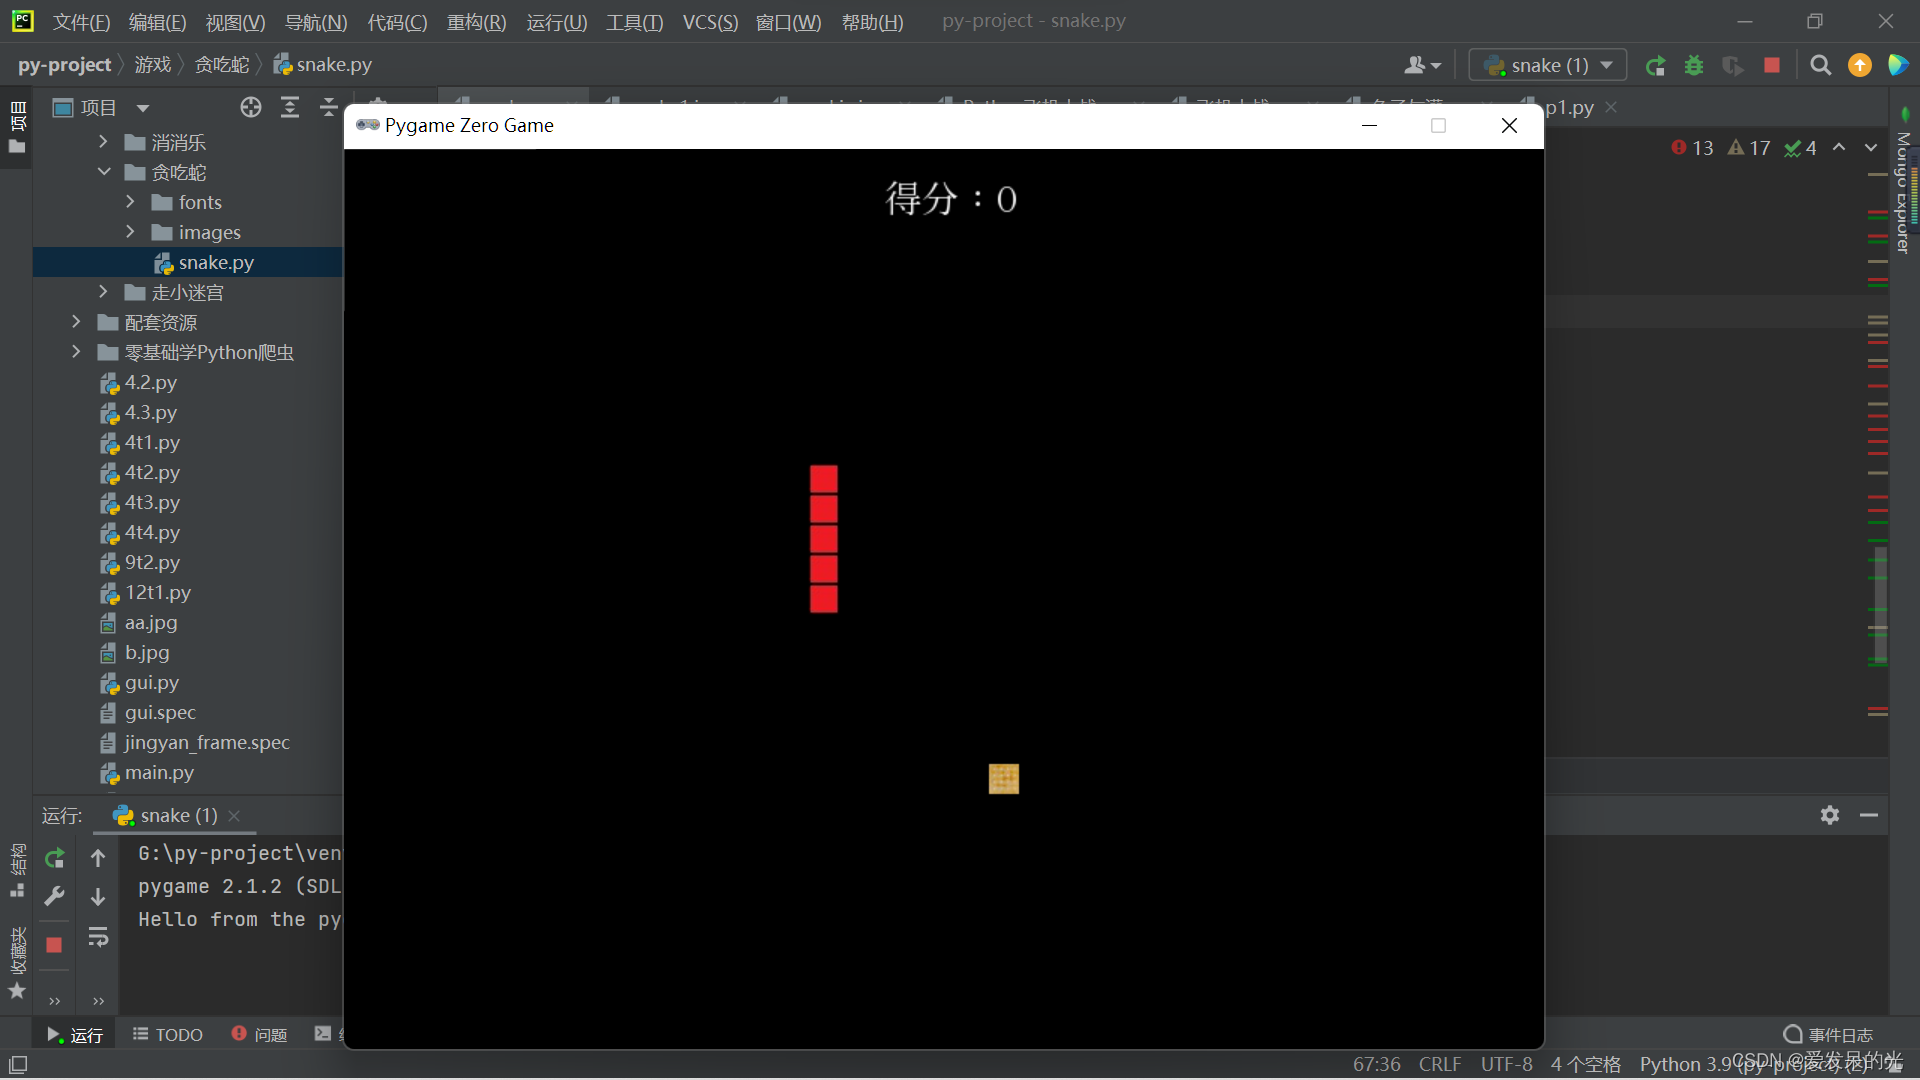Close the snake (1) run tab

click(234, 816)
